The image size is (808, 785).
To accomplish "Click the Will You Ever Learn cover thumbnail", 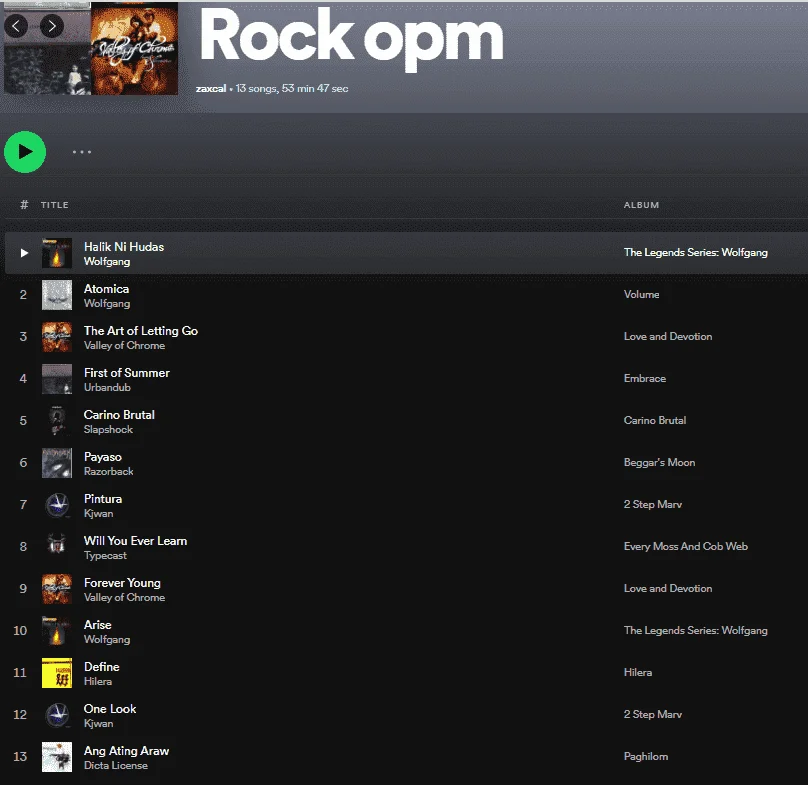I will click(x=57, y=547).
